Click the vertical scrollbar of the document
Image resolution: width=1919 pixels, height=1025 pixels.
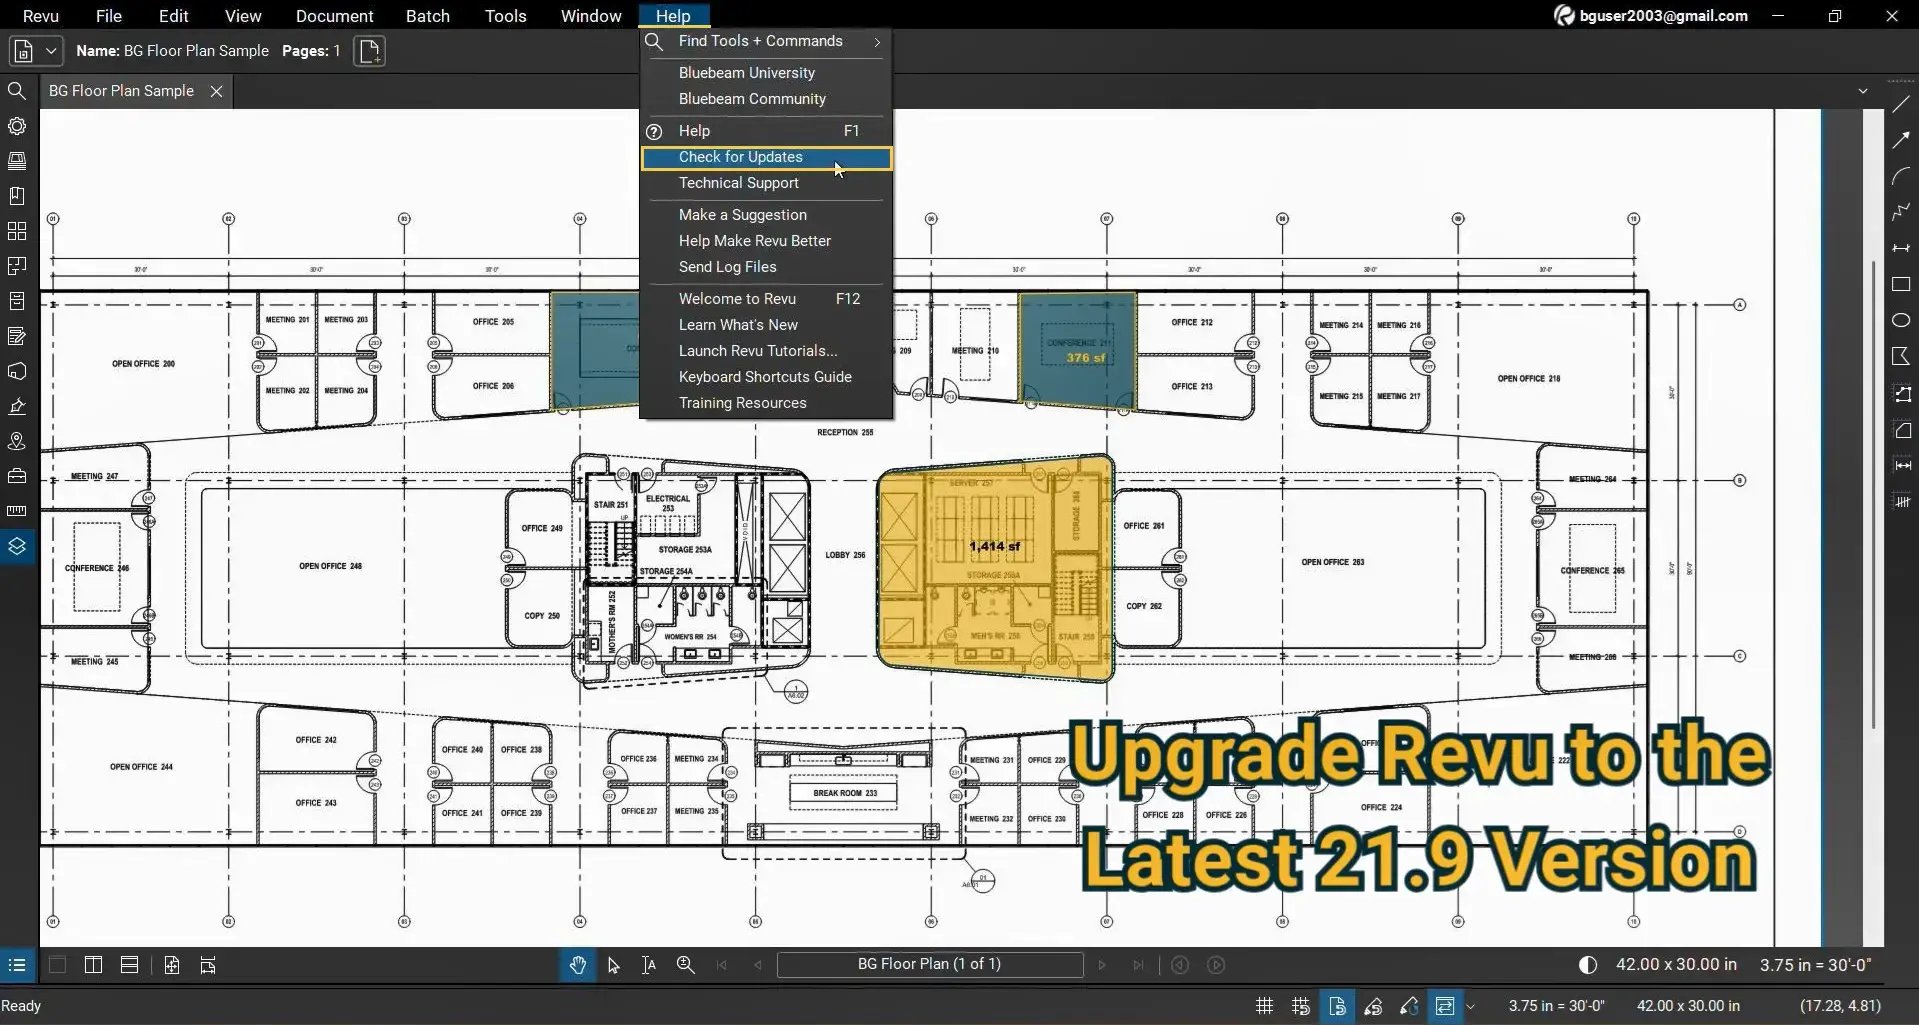pos(1873,495)
